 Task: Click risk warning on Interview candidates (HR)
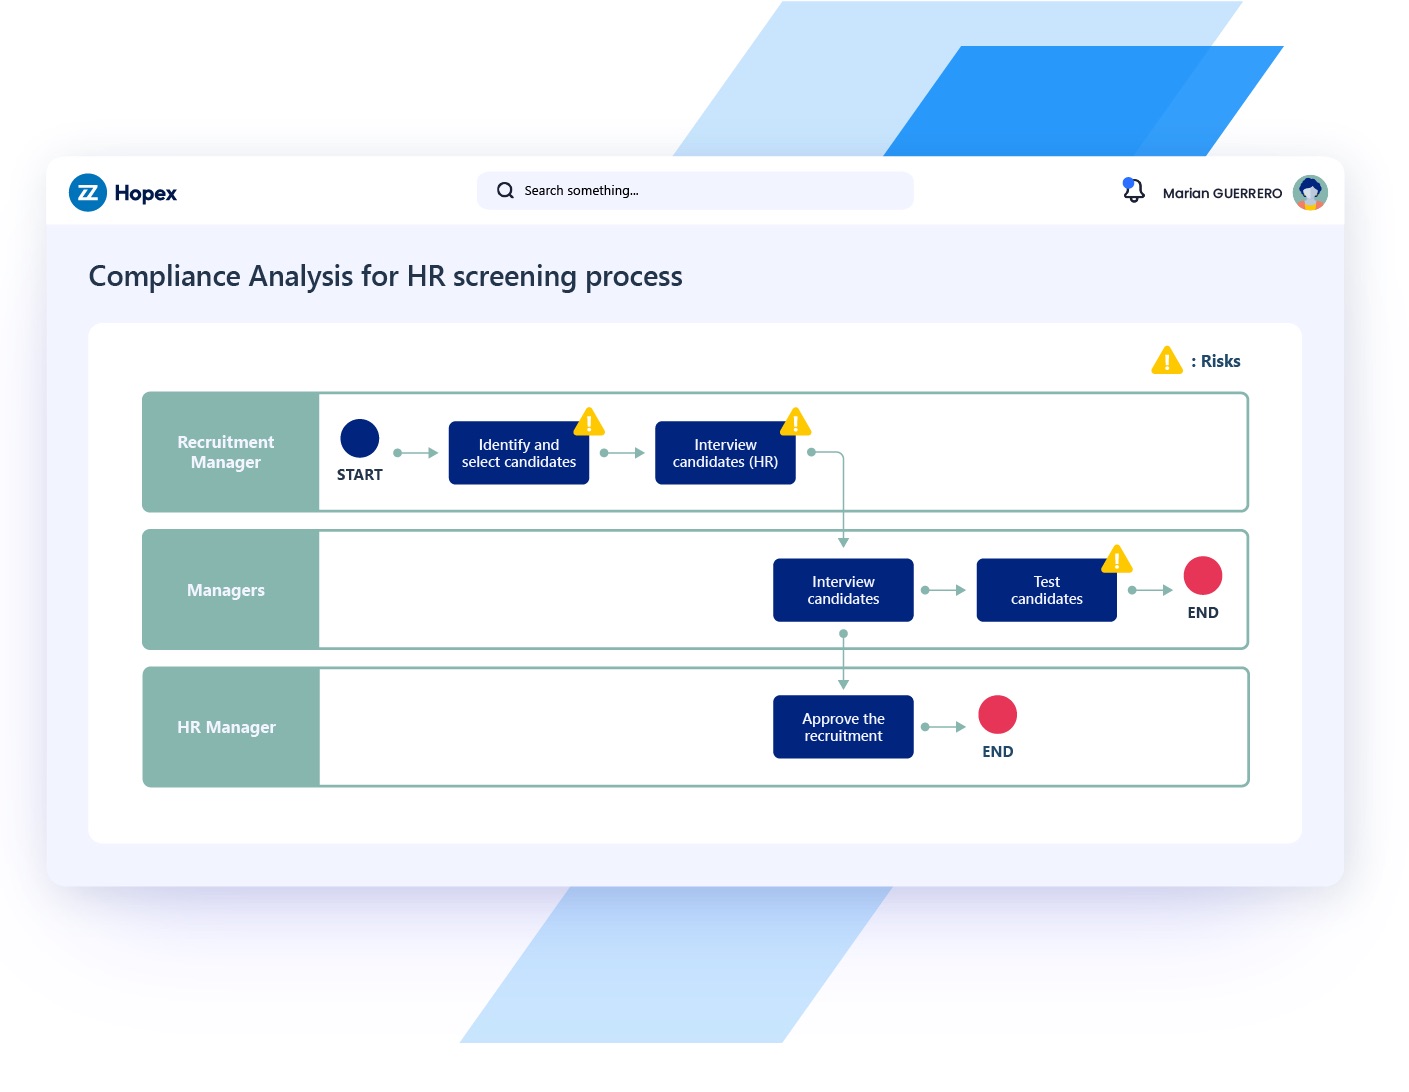[795, 422]
